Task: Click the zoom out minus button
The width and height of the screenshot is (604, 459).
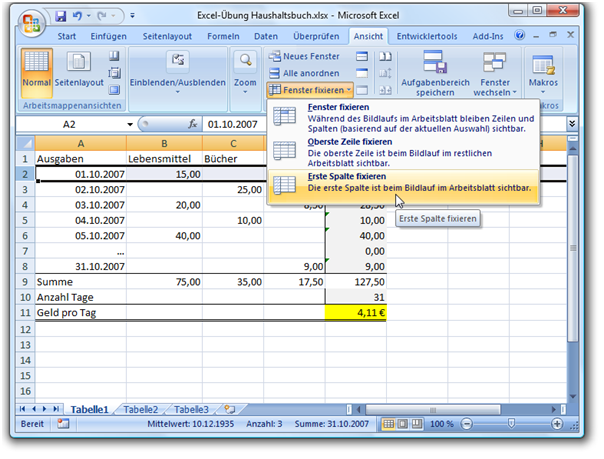Action: click(466, 424)
